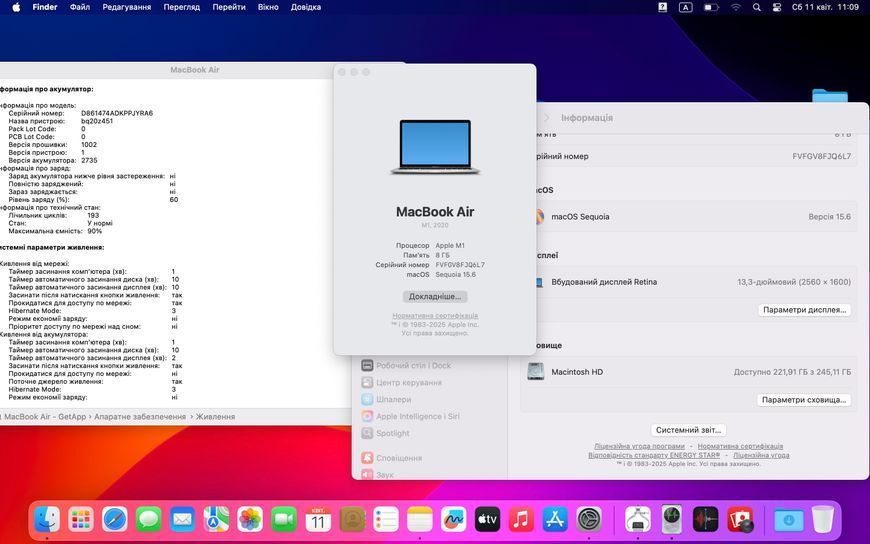Image resolution: width=870 pixels, height=544 pixels.
Task: Open Ліцензійна угода програми link
Action: 639,446
